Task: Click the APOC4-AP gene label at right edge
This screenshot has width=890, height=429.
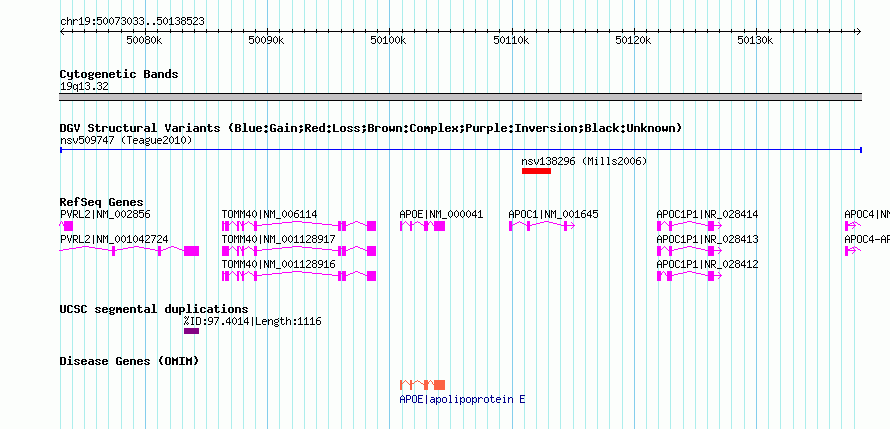Action: click(867, 239)
